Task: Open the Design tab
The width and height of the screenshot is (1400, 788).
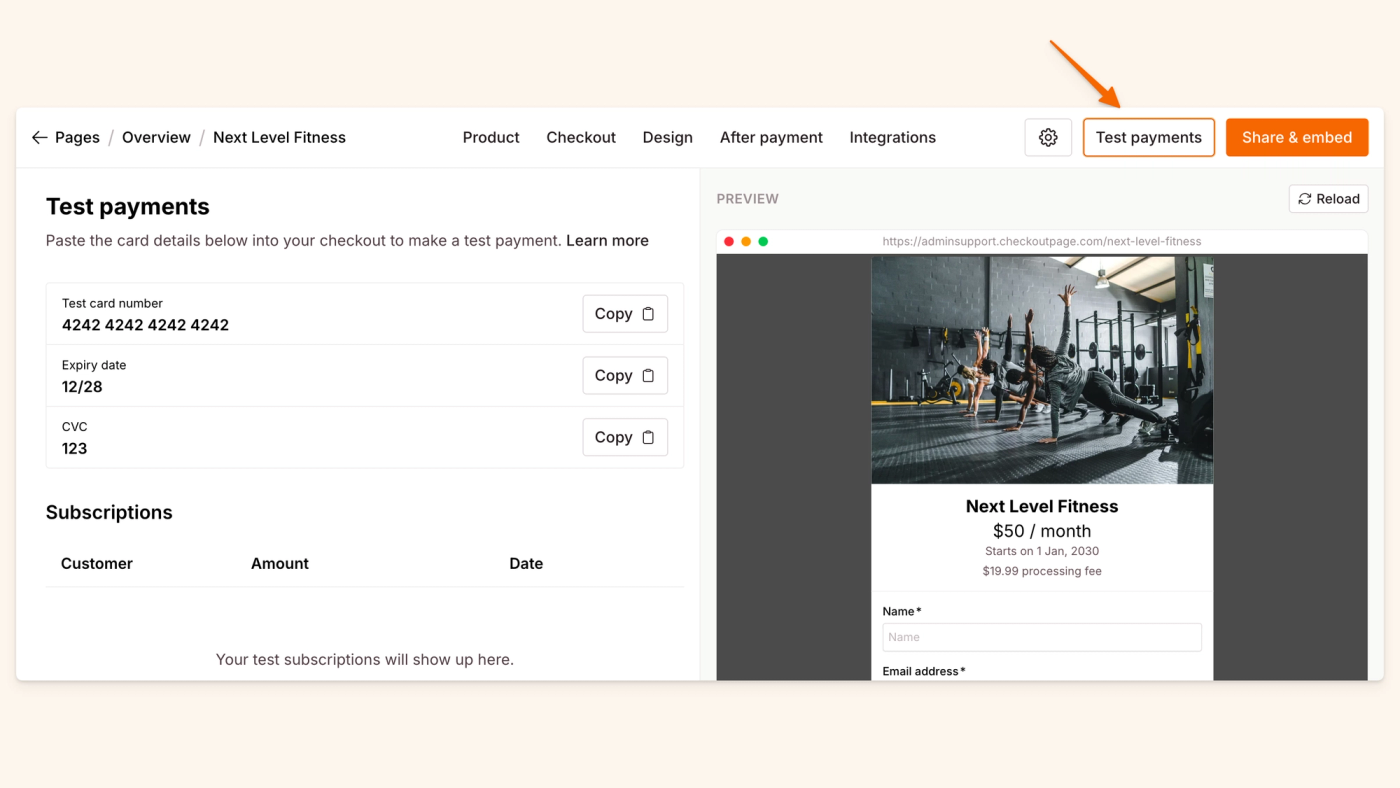Action: [x=668, y=138]
